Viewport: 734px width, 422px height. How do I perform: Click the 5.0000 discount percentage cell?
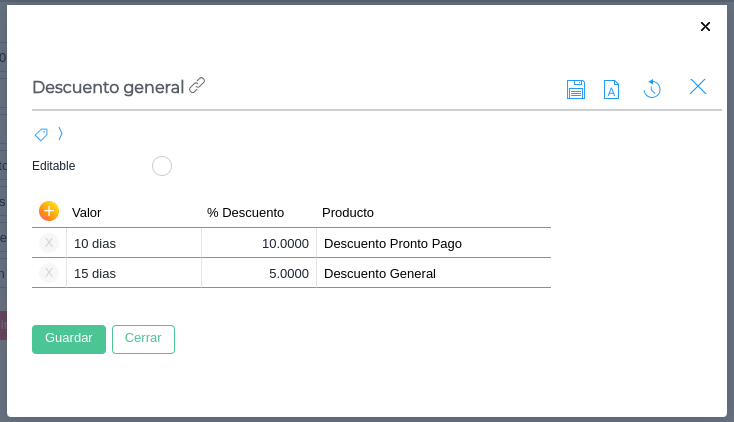(x=259, y=273)
